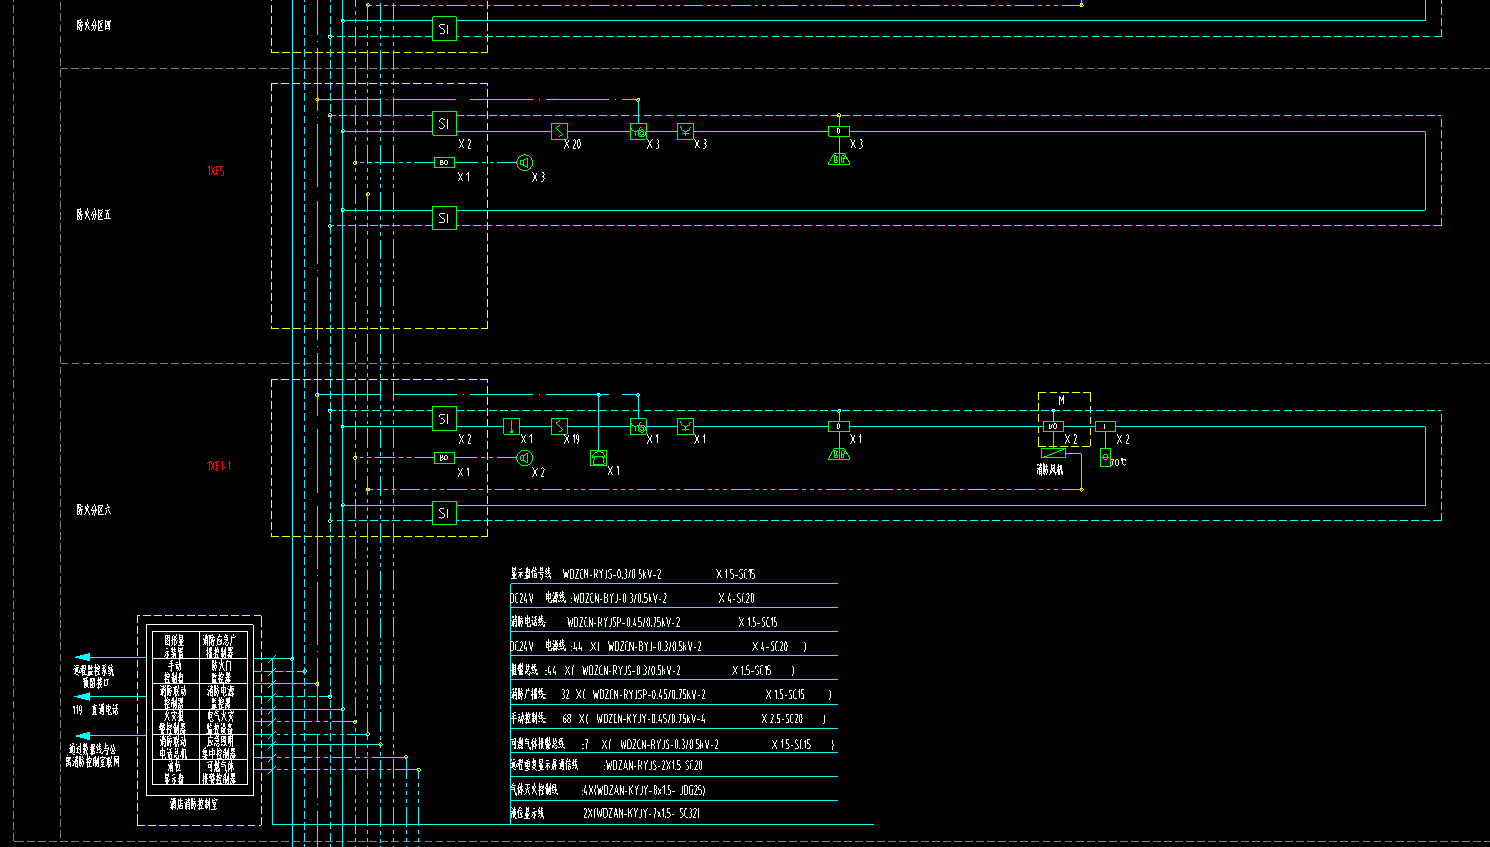The image size is (1490, 847).
Task: Select the 防火门监控器 cell
Action: [221, 672]
